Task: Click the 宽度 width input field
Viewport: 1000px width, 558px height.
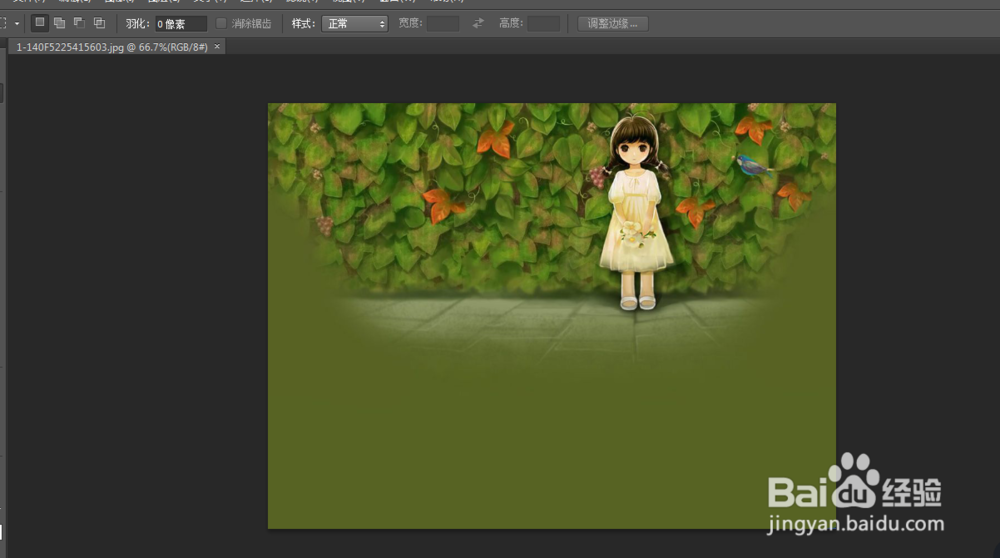Action: coord(443,24)
